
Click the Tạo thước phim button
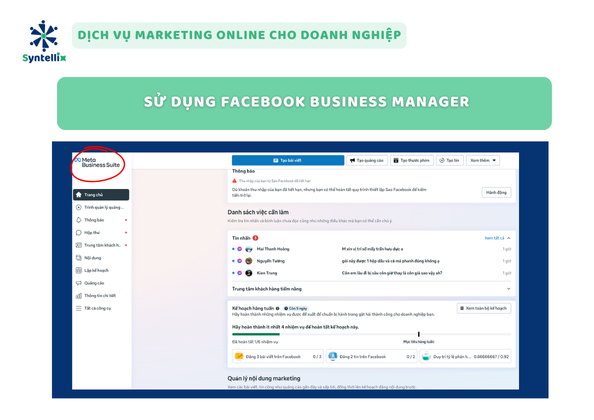coord(412,161)
